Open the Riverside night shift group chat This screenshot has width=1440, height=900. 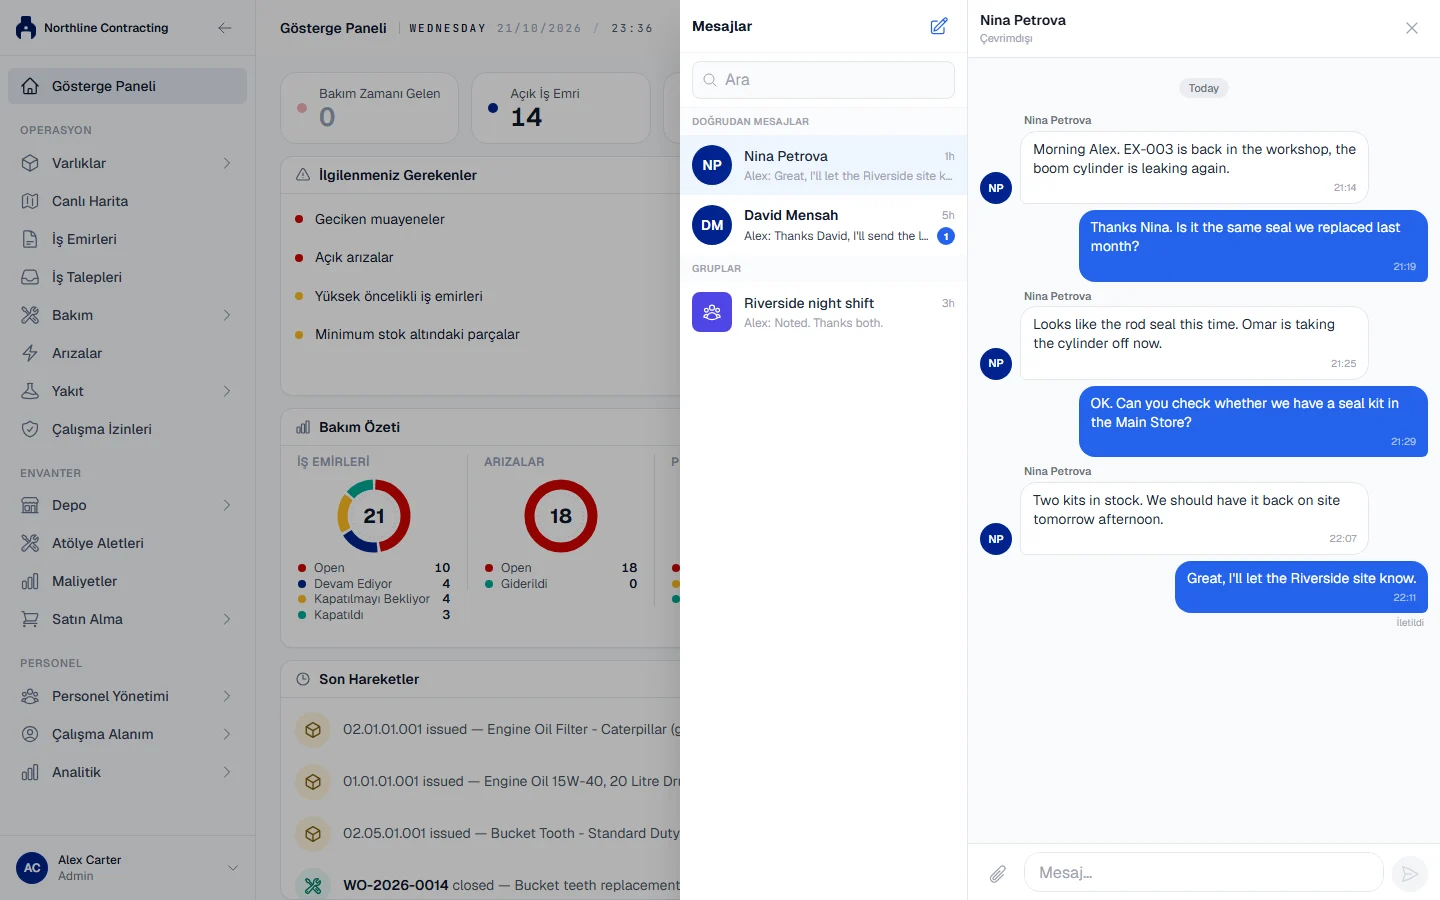tap(823, 312)
